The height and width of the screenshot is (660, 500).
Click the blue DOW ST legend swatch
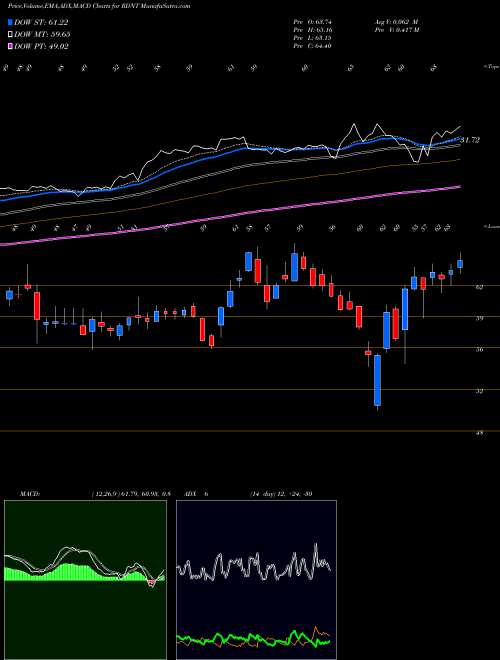click(11, 22)
